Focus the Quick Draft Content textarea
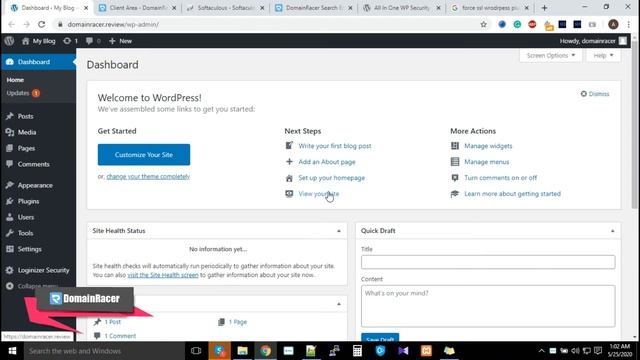 click(x=488, y=306)
